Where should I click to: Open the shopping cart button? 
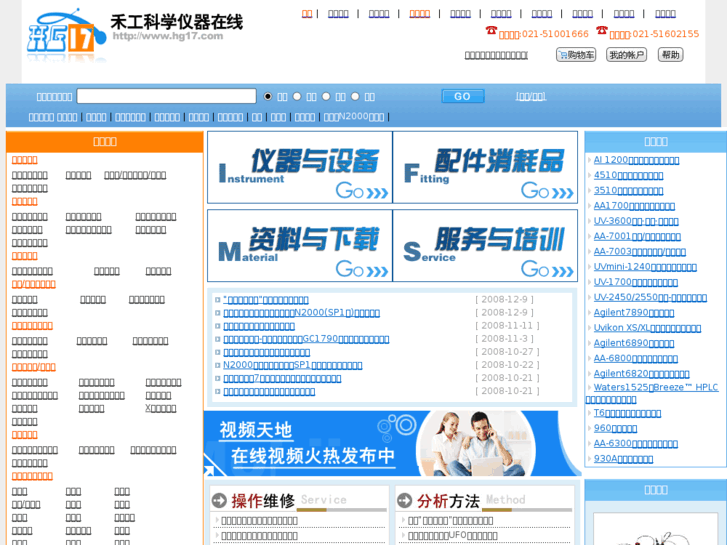point(576,55)
